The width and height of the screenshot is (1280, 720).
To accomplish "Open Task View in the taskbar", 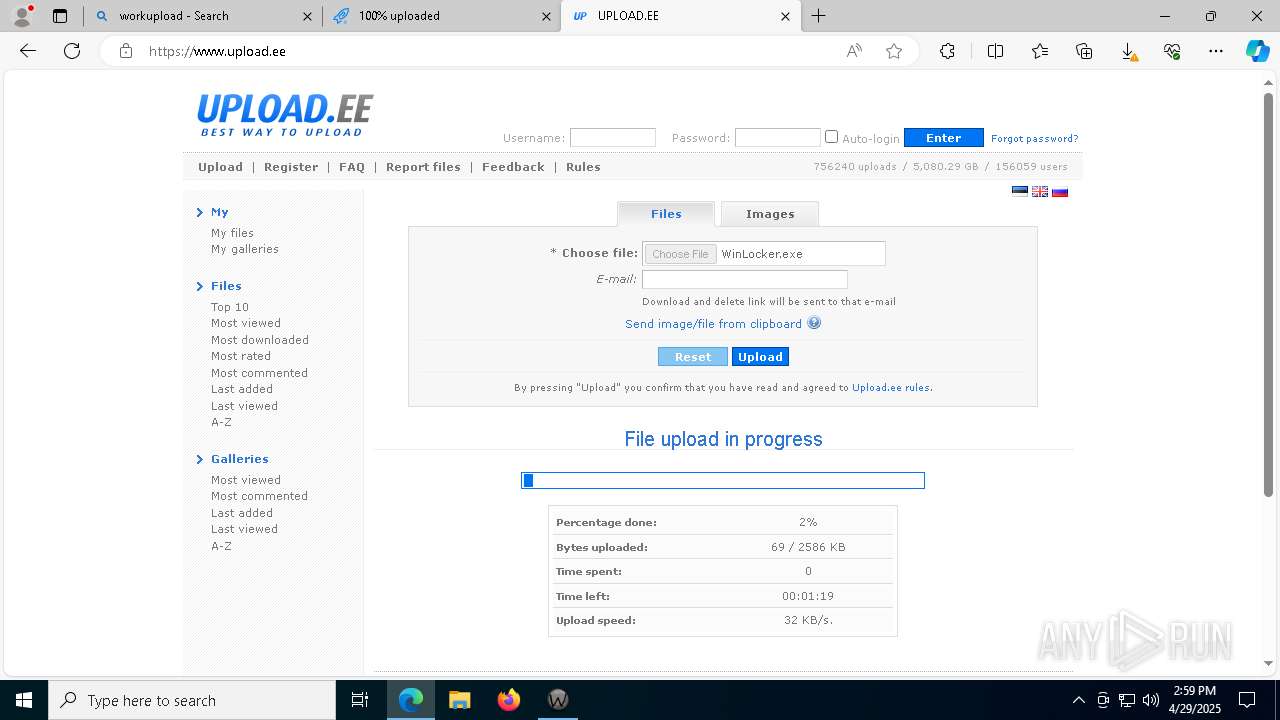I will click(360, 700).
